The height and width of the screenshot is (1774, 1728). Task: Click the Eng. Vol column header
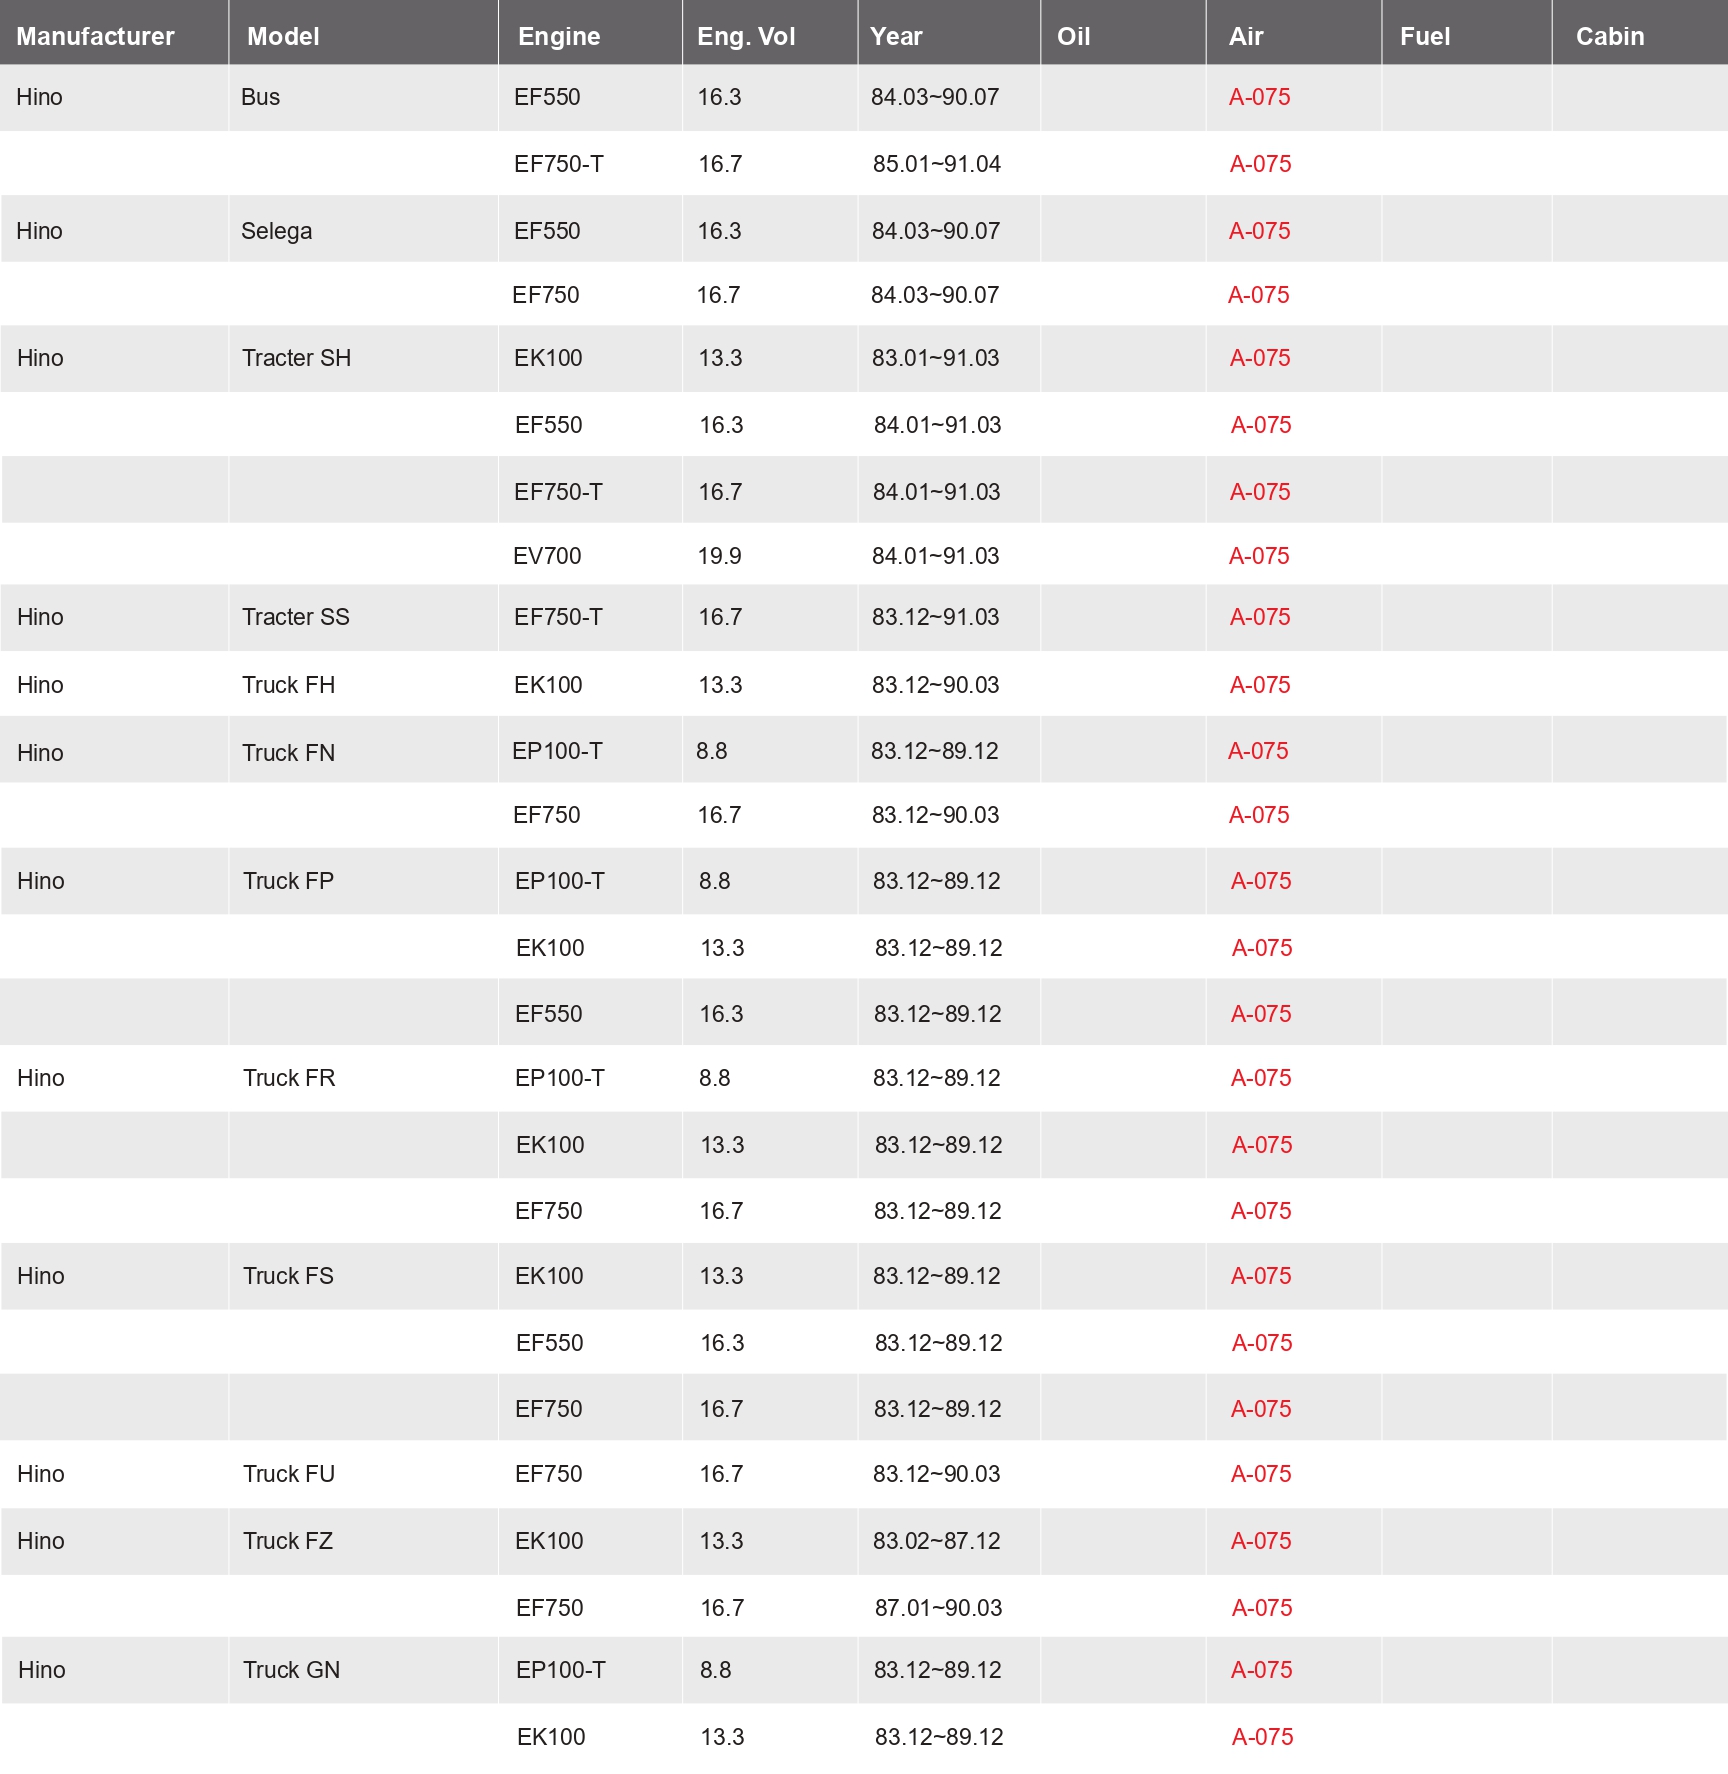tap(746, 36)
